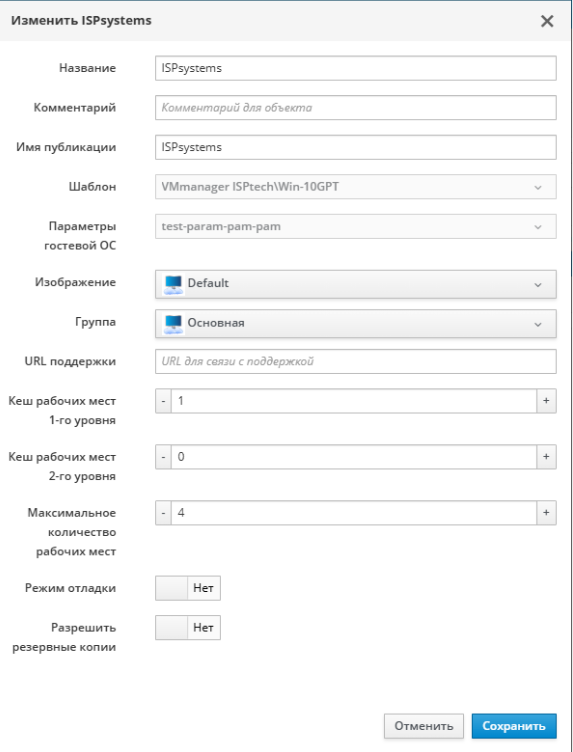Click the URL поддержки input field
Image resolution: width=573 pixels, height=752 pixels.
(x=356, y=362)
